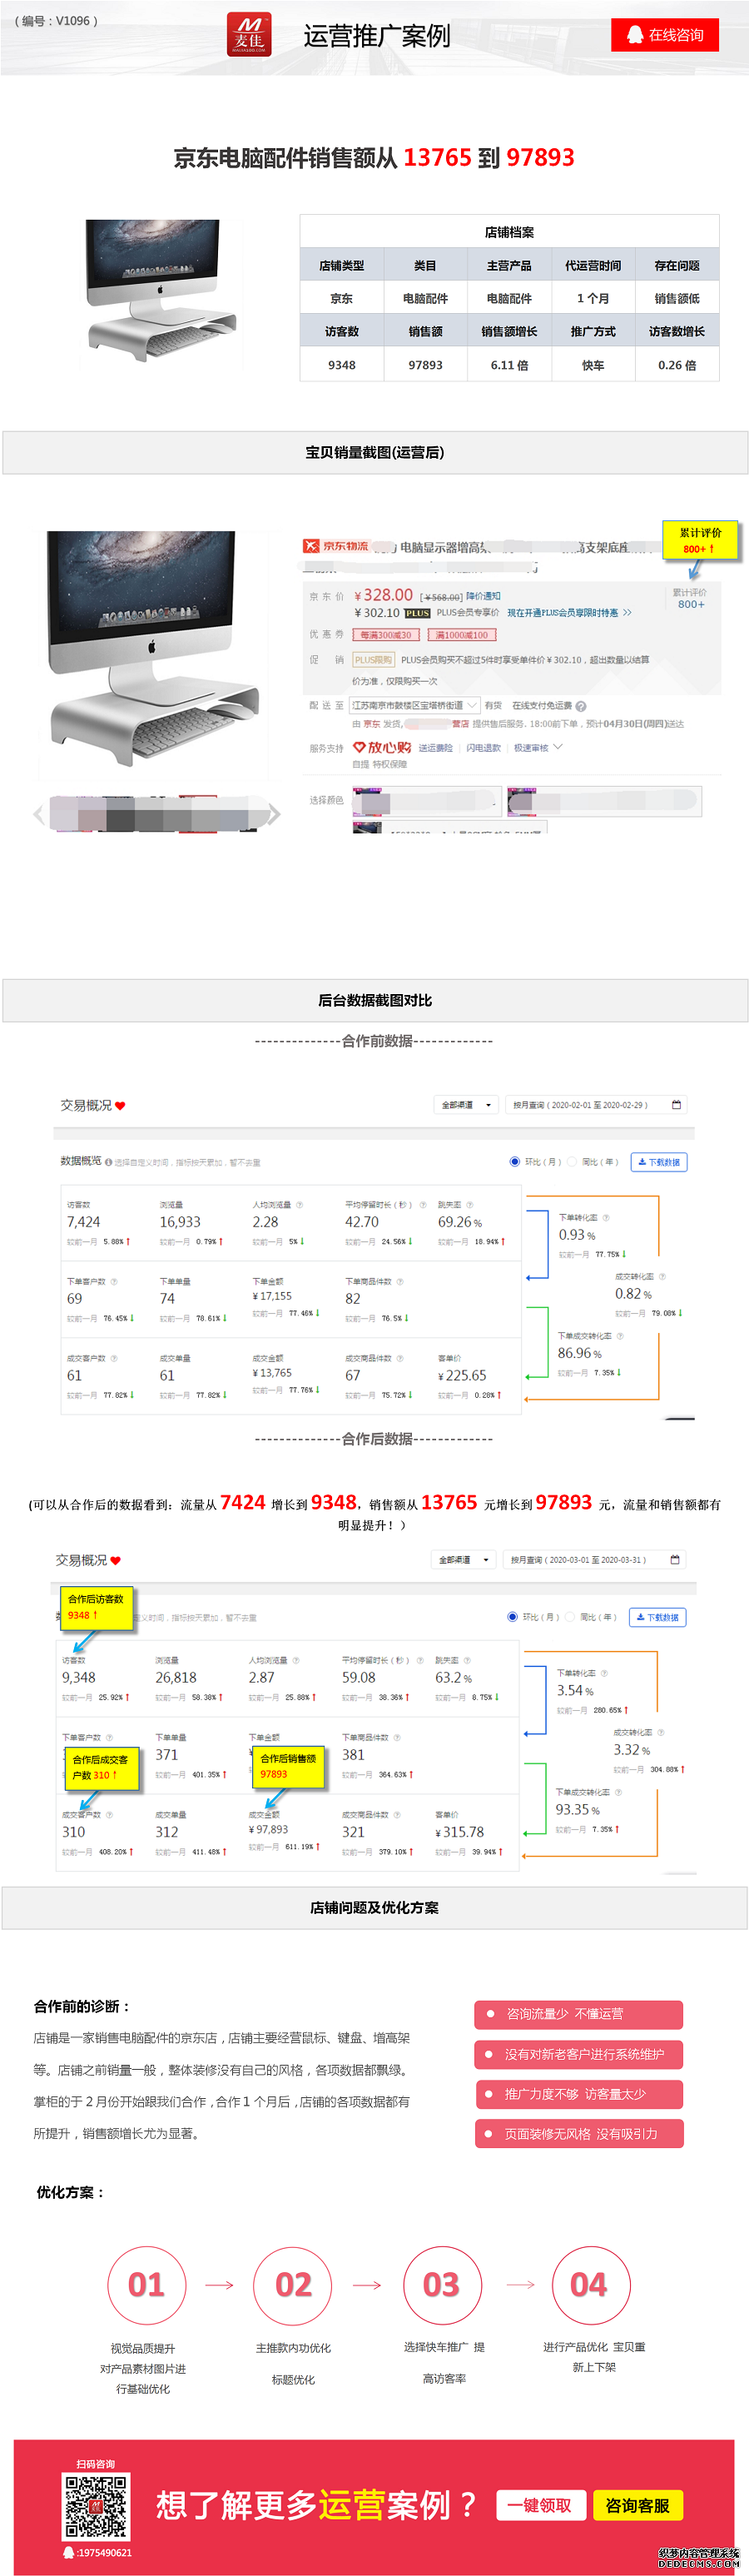Image resolution: width=749 pixels, height=2576 pixels.
Task: Click the 每满300减30 coupon tag
Action: 385,635
